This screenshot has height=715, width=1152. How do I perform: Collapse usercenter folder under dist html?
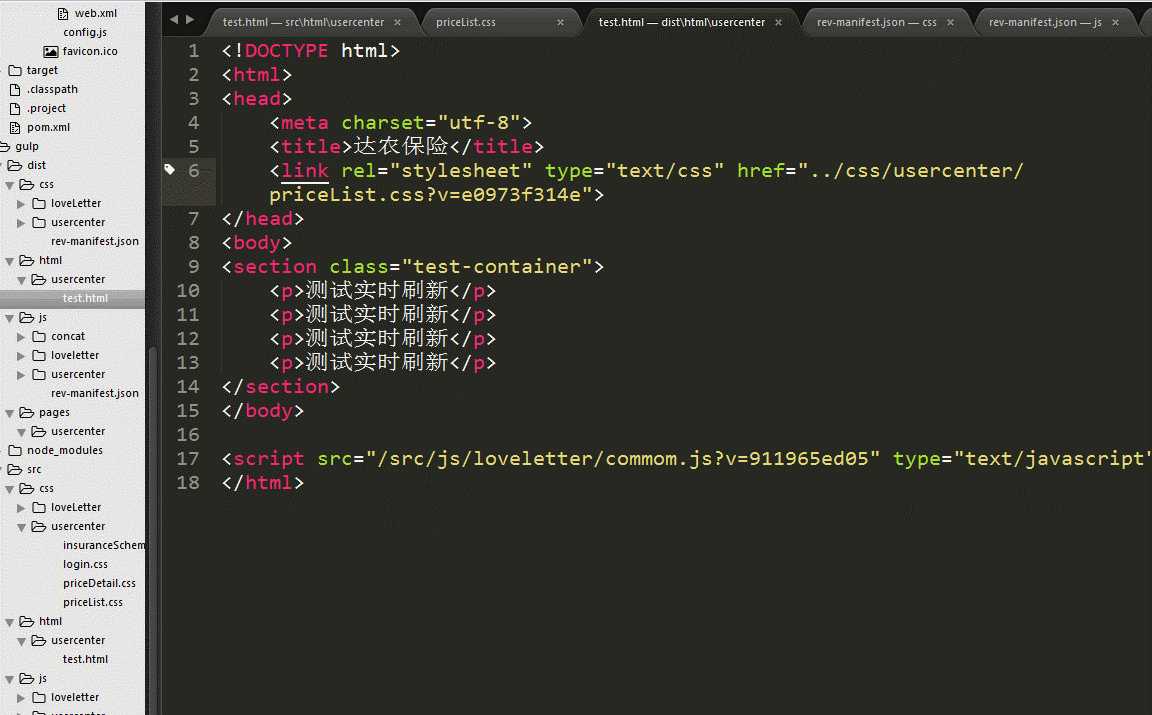coord(21,280)
